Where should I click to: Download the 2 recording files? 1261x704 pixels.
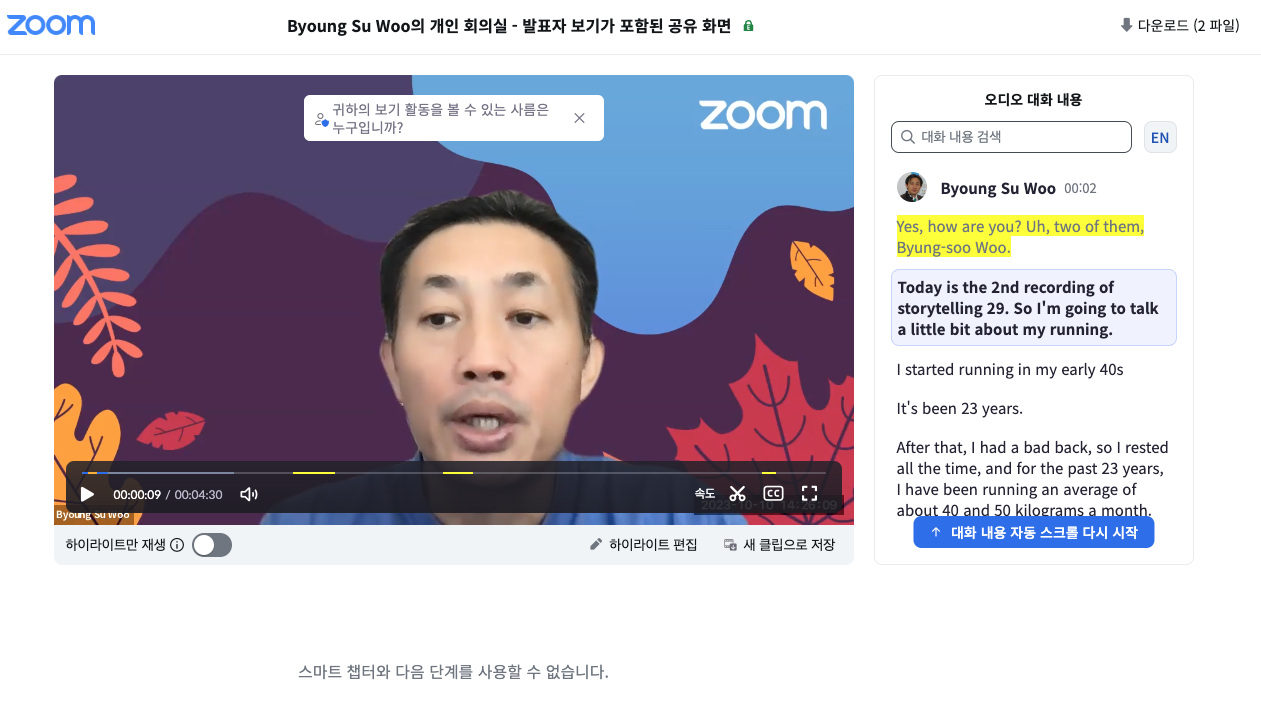(1179, 25)
